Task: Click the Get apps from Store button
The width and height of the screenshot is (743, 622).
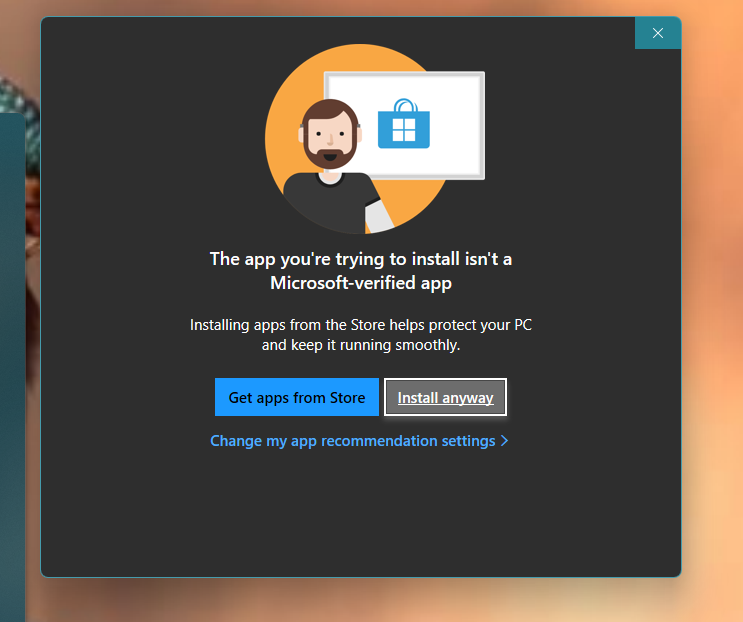Action: (x=297, y=397)
